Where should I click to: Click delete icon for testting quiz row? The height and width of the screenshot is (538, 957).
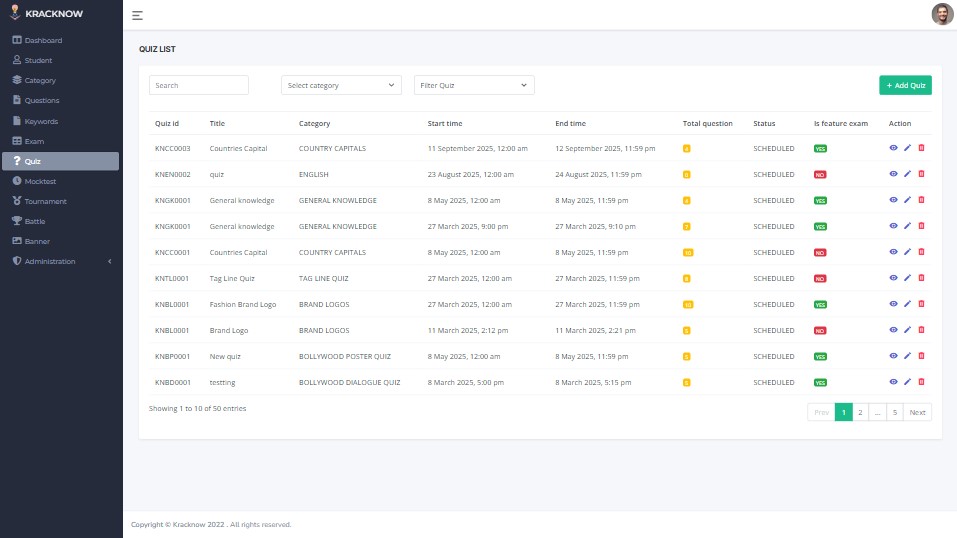point(921,382)
